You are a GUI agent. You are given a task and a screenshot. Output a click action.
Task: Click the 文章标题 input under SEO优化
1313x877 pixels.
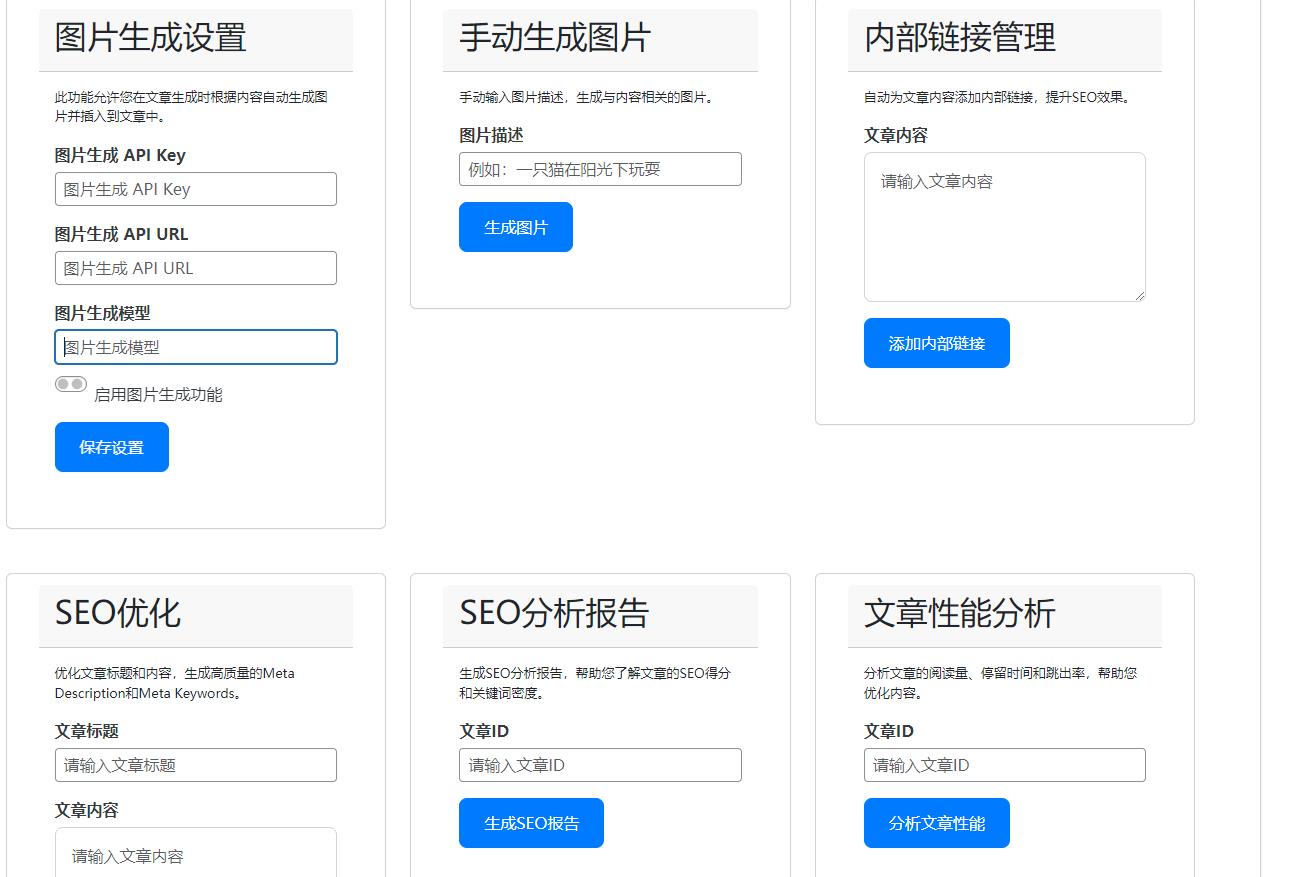pyautogui.click(x=195, y=765)
